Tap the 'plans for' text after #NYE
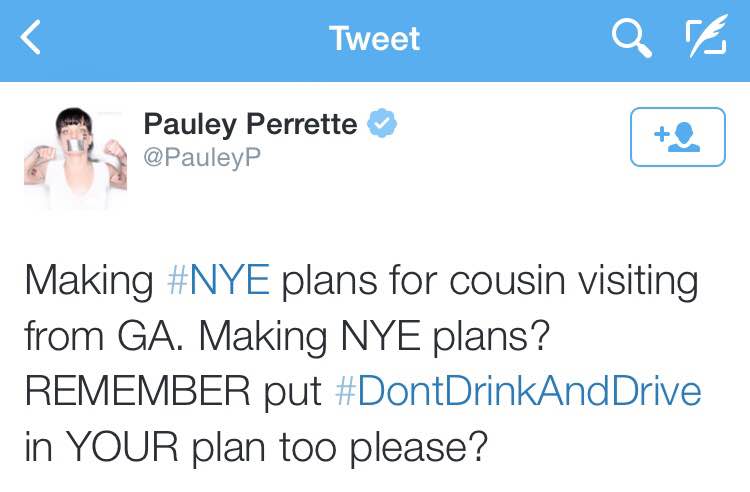The image size is (750, 492). click(x=359, y=282)
